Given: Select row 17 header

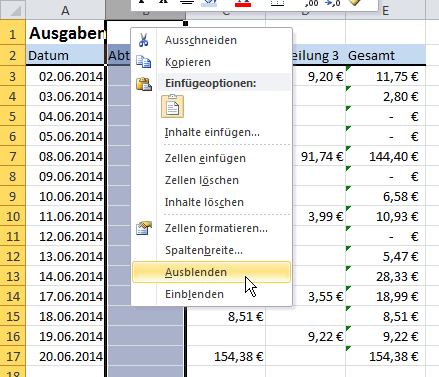Looking at the screenshot, I should click(x=13, y=356).
